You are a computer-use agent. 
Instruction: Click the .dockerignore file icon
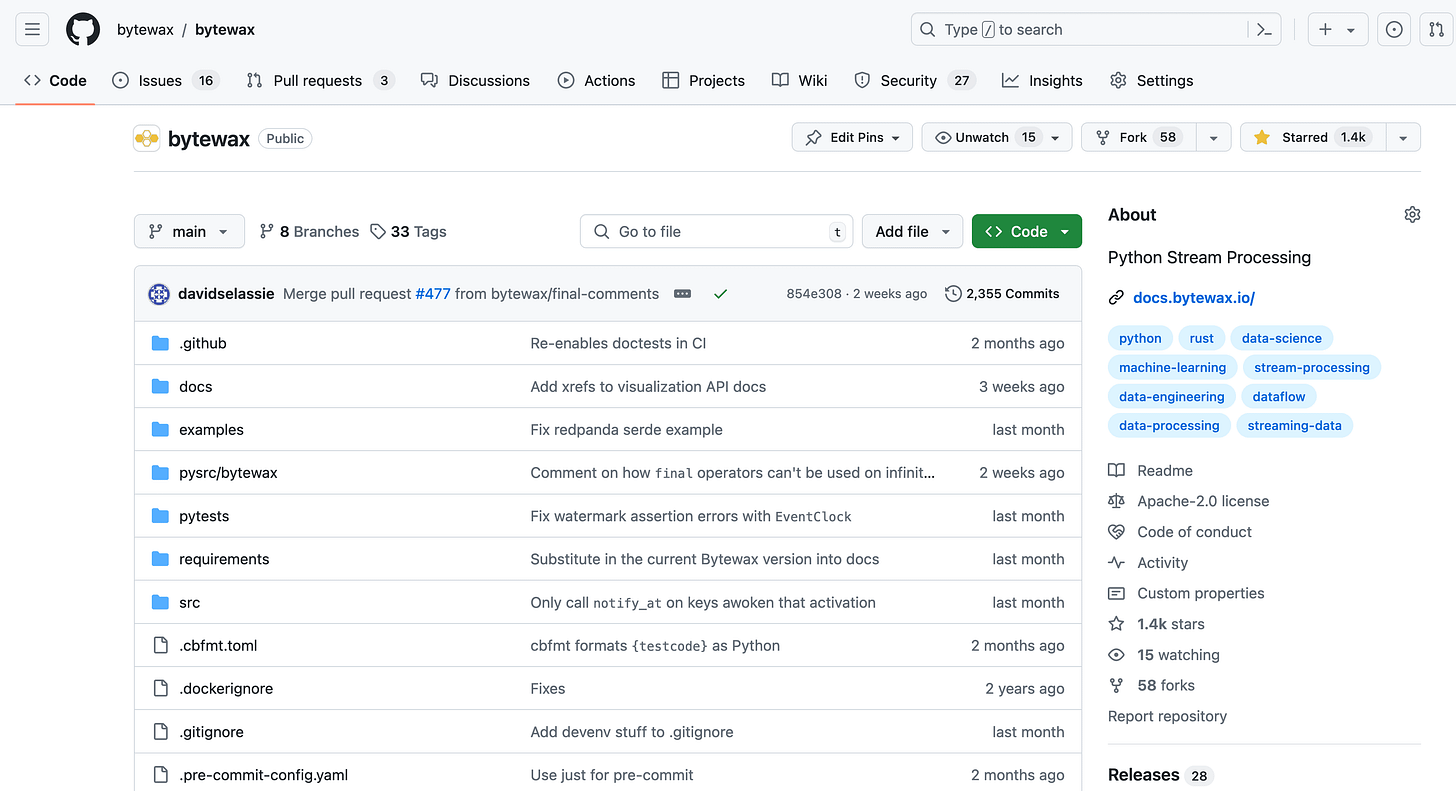(160, 688)
